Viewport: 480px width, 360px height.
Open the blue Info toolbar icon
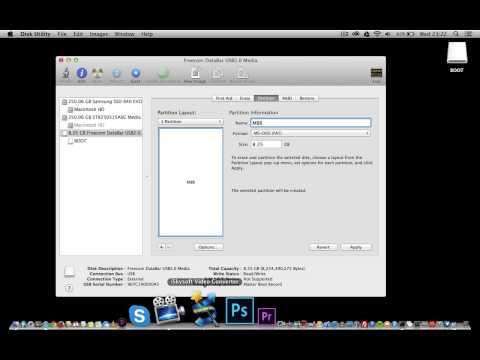82,73
